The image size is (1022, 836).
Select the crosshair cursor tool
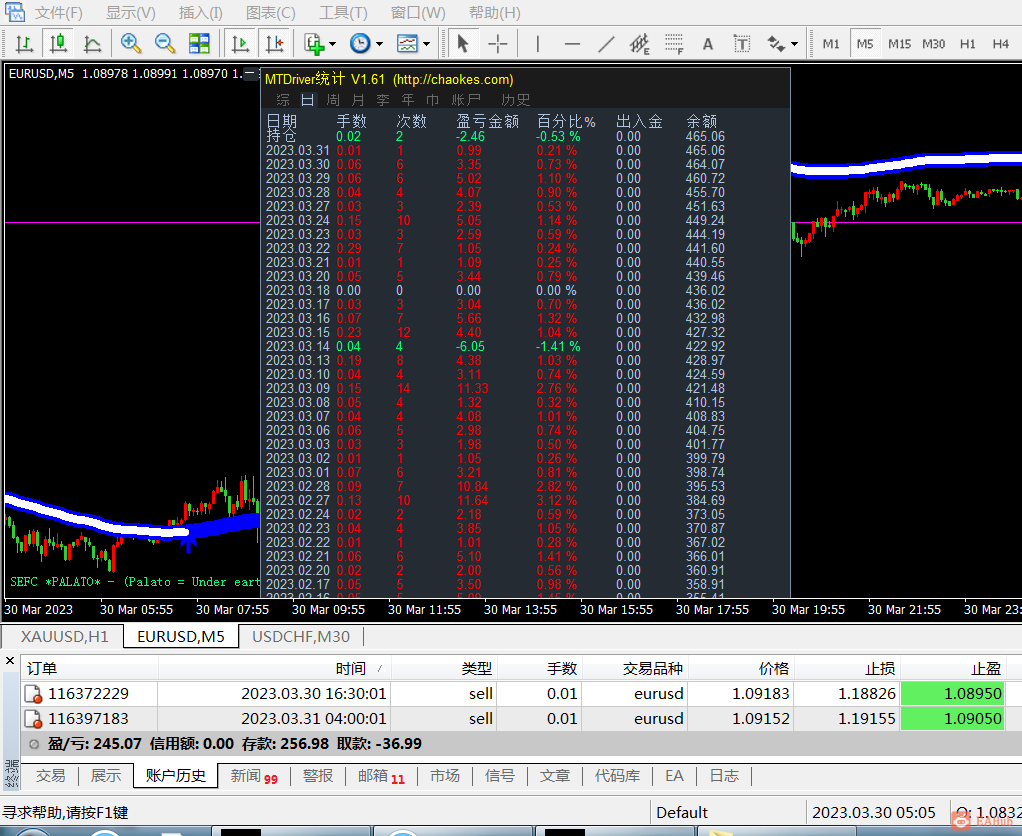pyautogui.click(x=497, y=43)
